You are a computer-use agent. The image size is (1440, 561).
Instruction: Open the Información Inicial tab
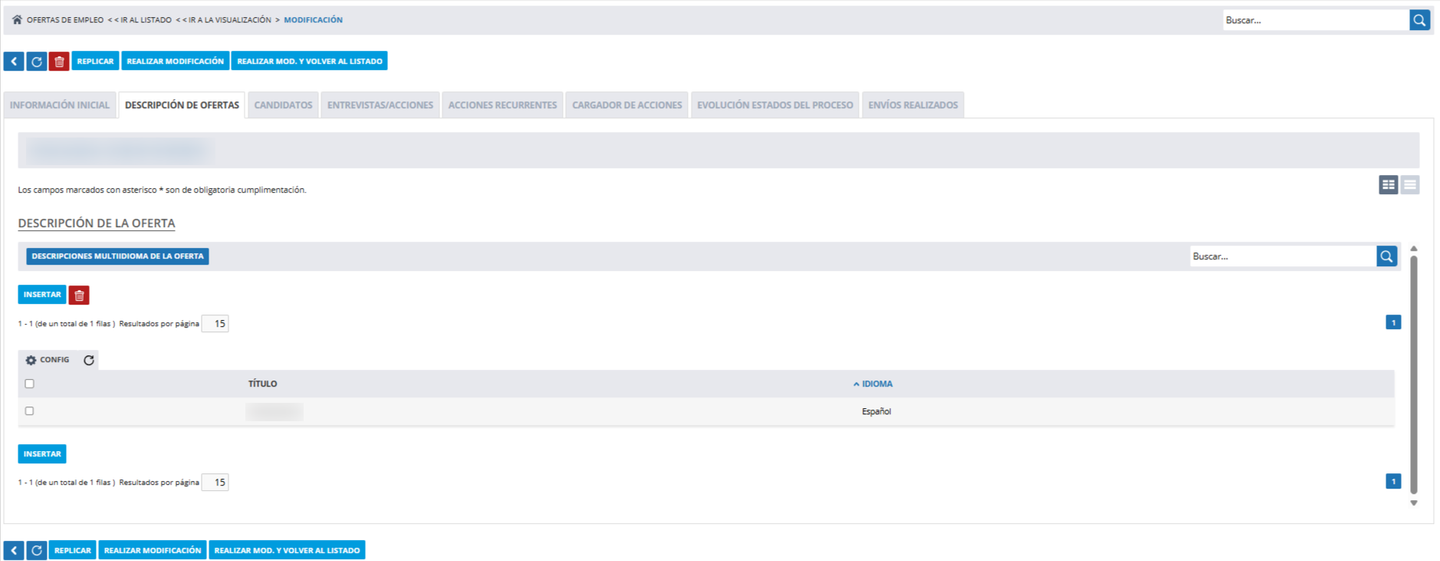[60, 105]
